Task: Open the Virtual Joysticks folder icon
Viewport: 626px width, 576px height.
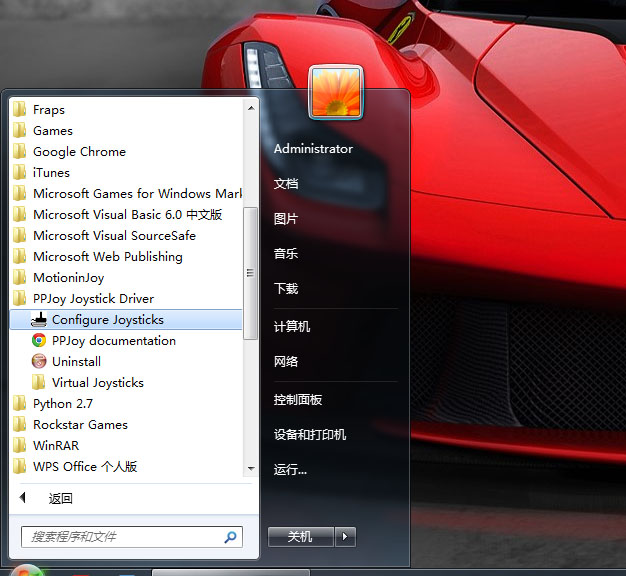Action: (39, 383)
